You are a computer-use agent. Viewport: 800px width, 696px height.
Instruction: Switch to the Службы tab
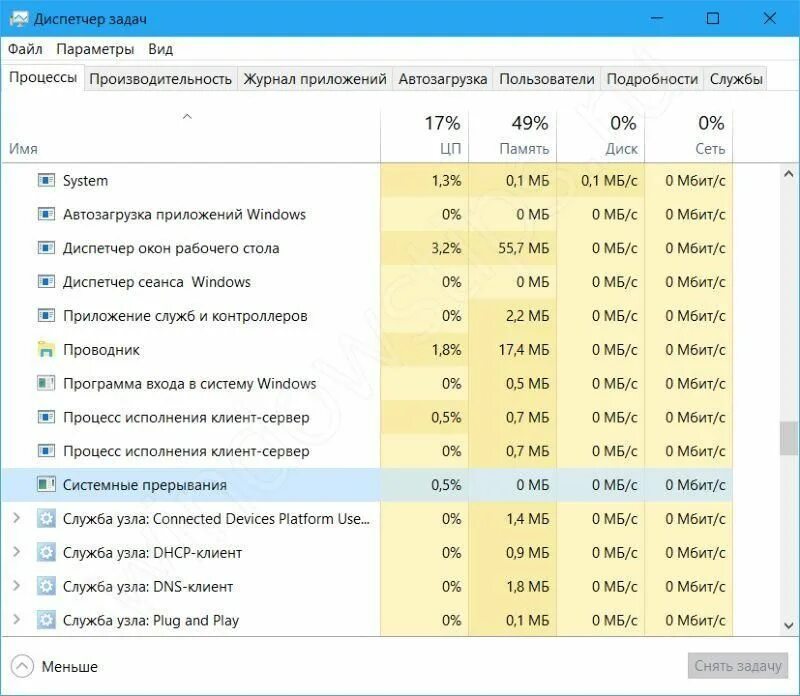click(738, 77)
